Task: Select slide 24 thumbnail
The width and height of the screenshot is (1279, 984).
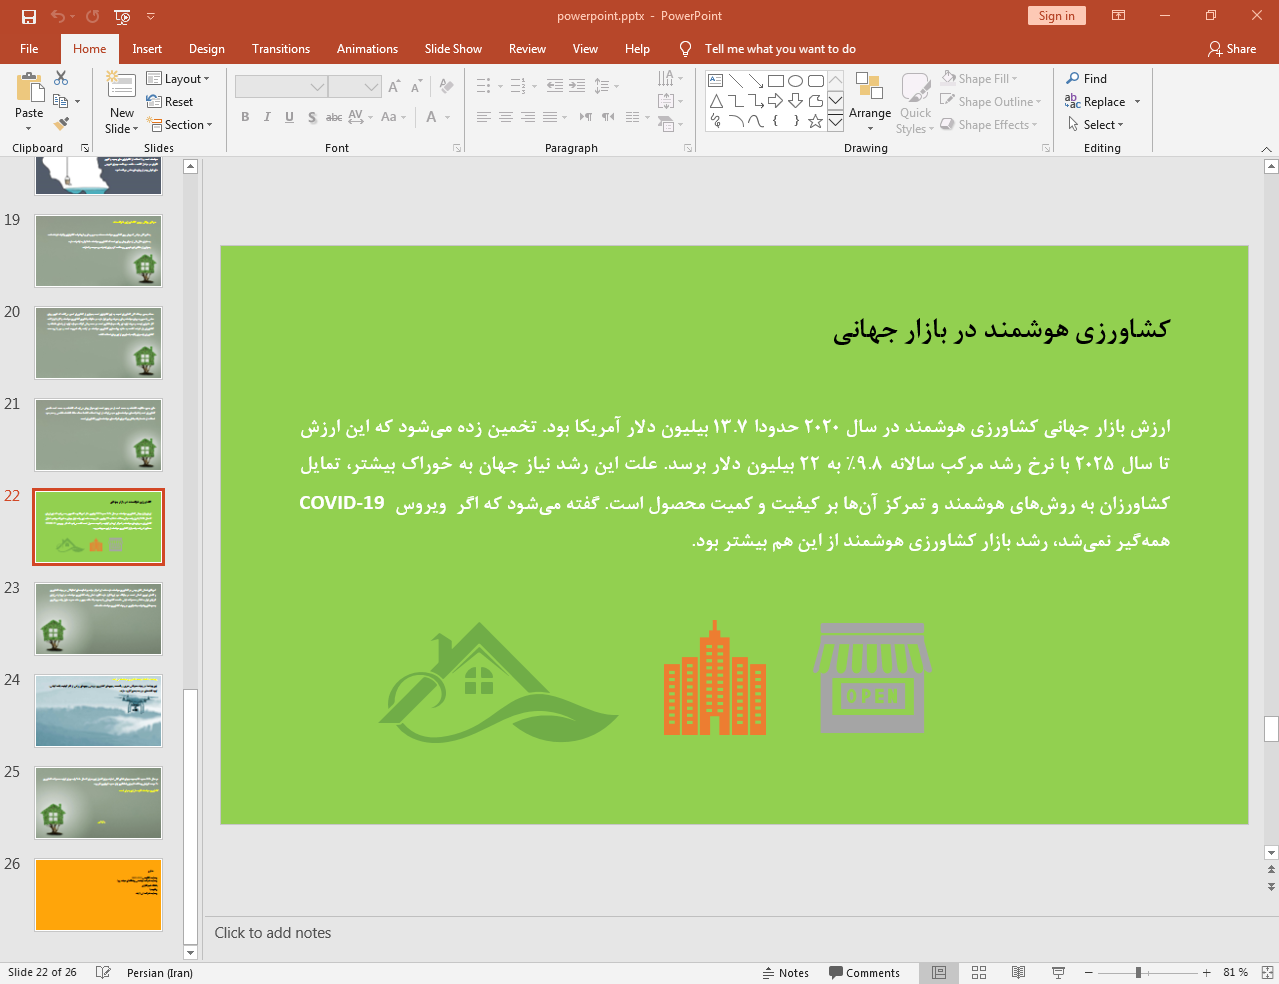Action: pos(98,711)
